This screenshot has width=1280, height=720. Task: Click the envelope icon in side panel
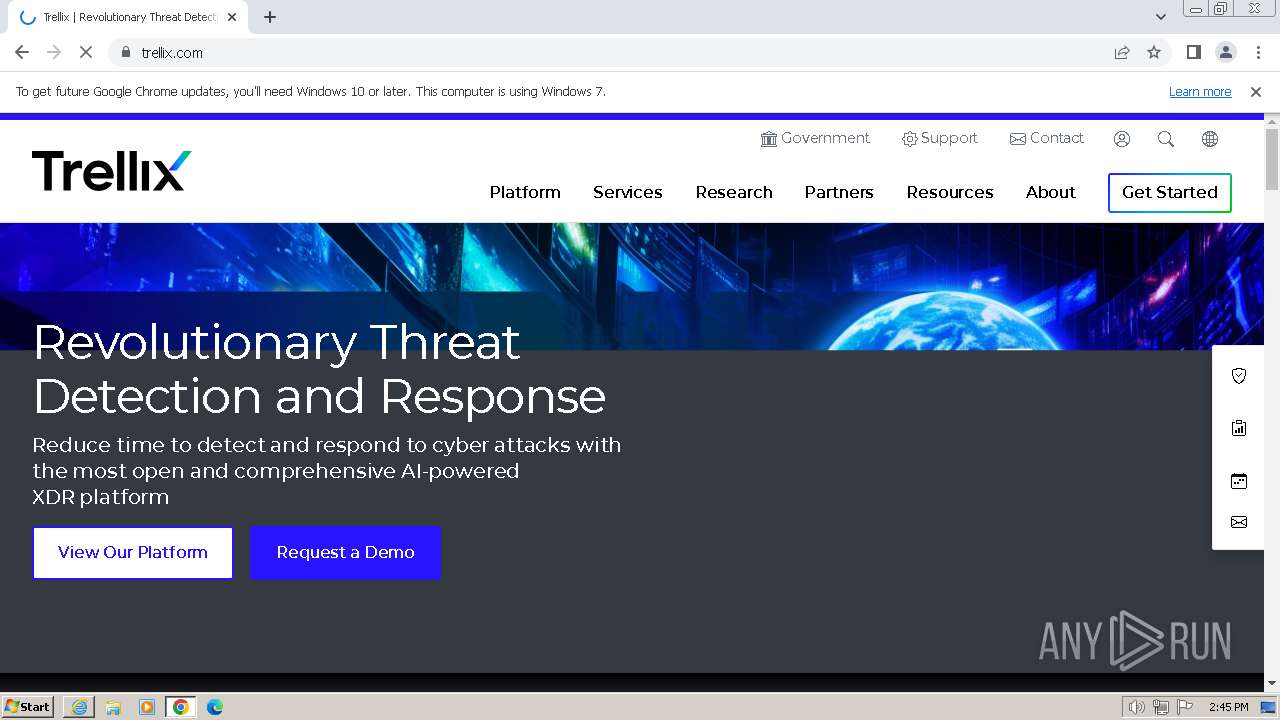pyautogui.click(x=1239, y=522)
